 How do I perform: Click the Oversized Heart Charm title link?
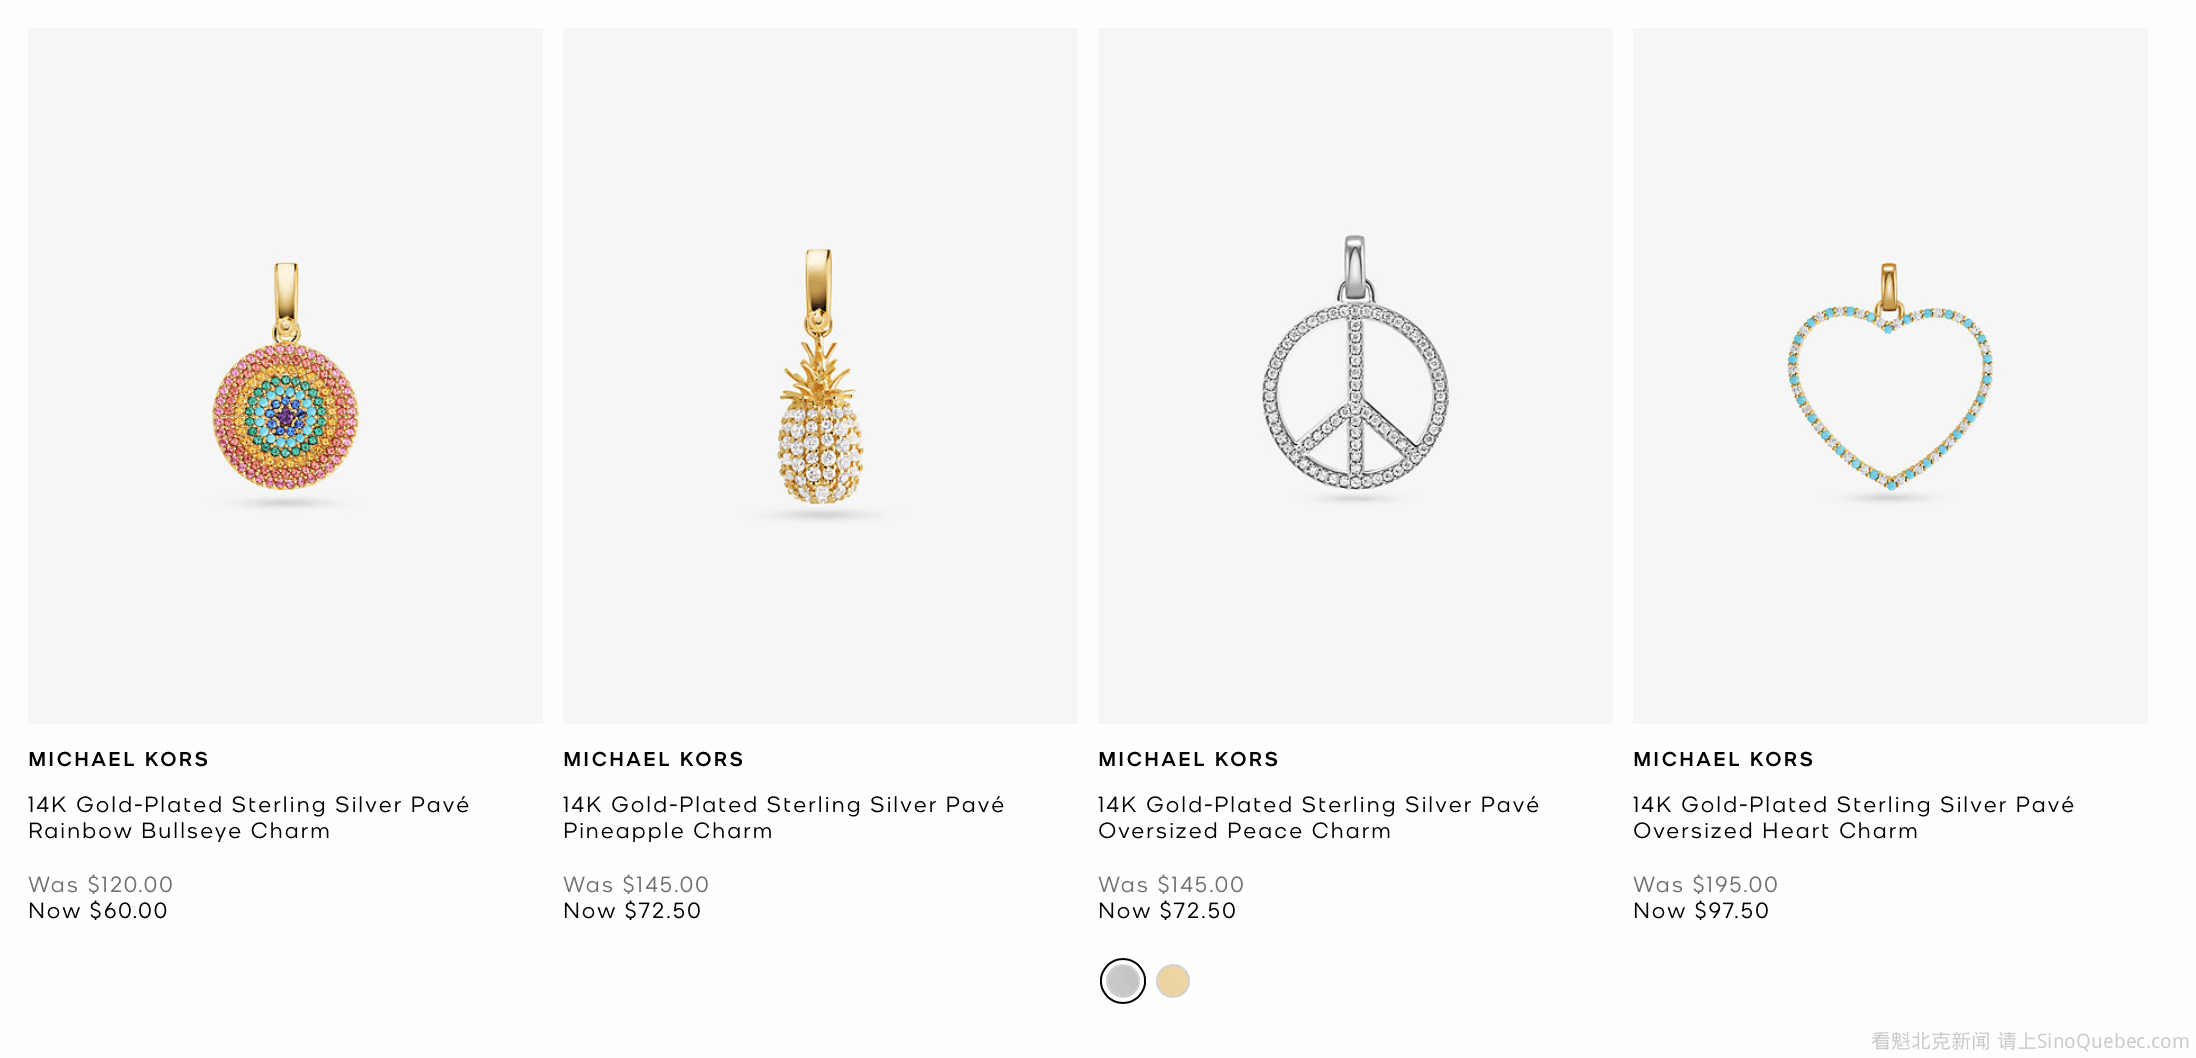pyautogui.click(x=1853, y=818)
